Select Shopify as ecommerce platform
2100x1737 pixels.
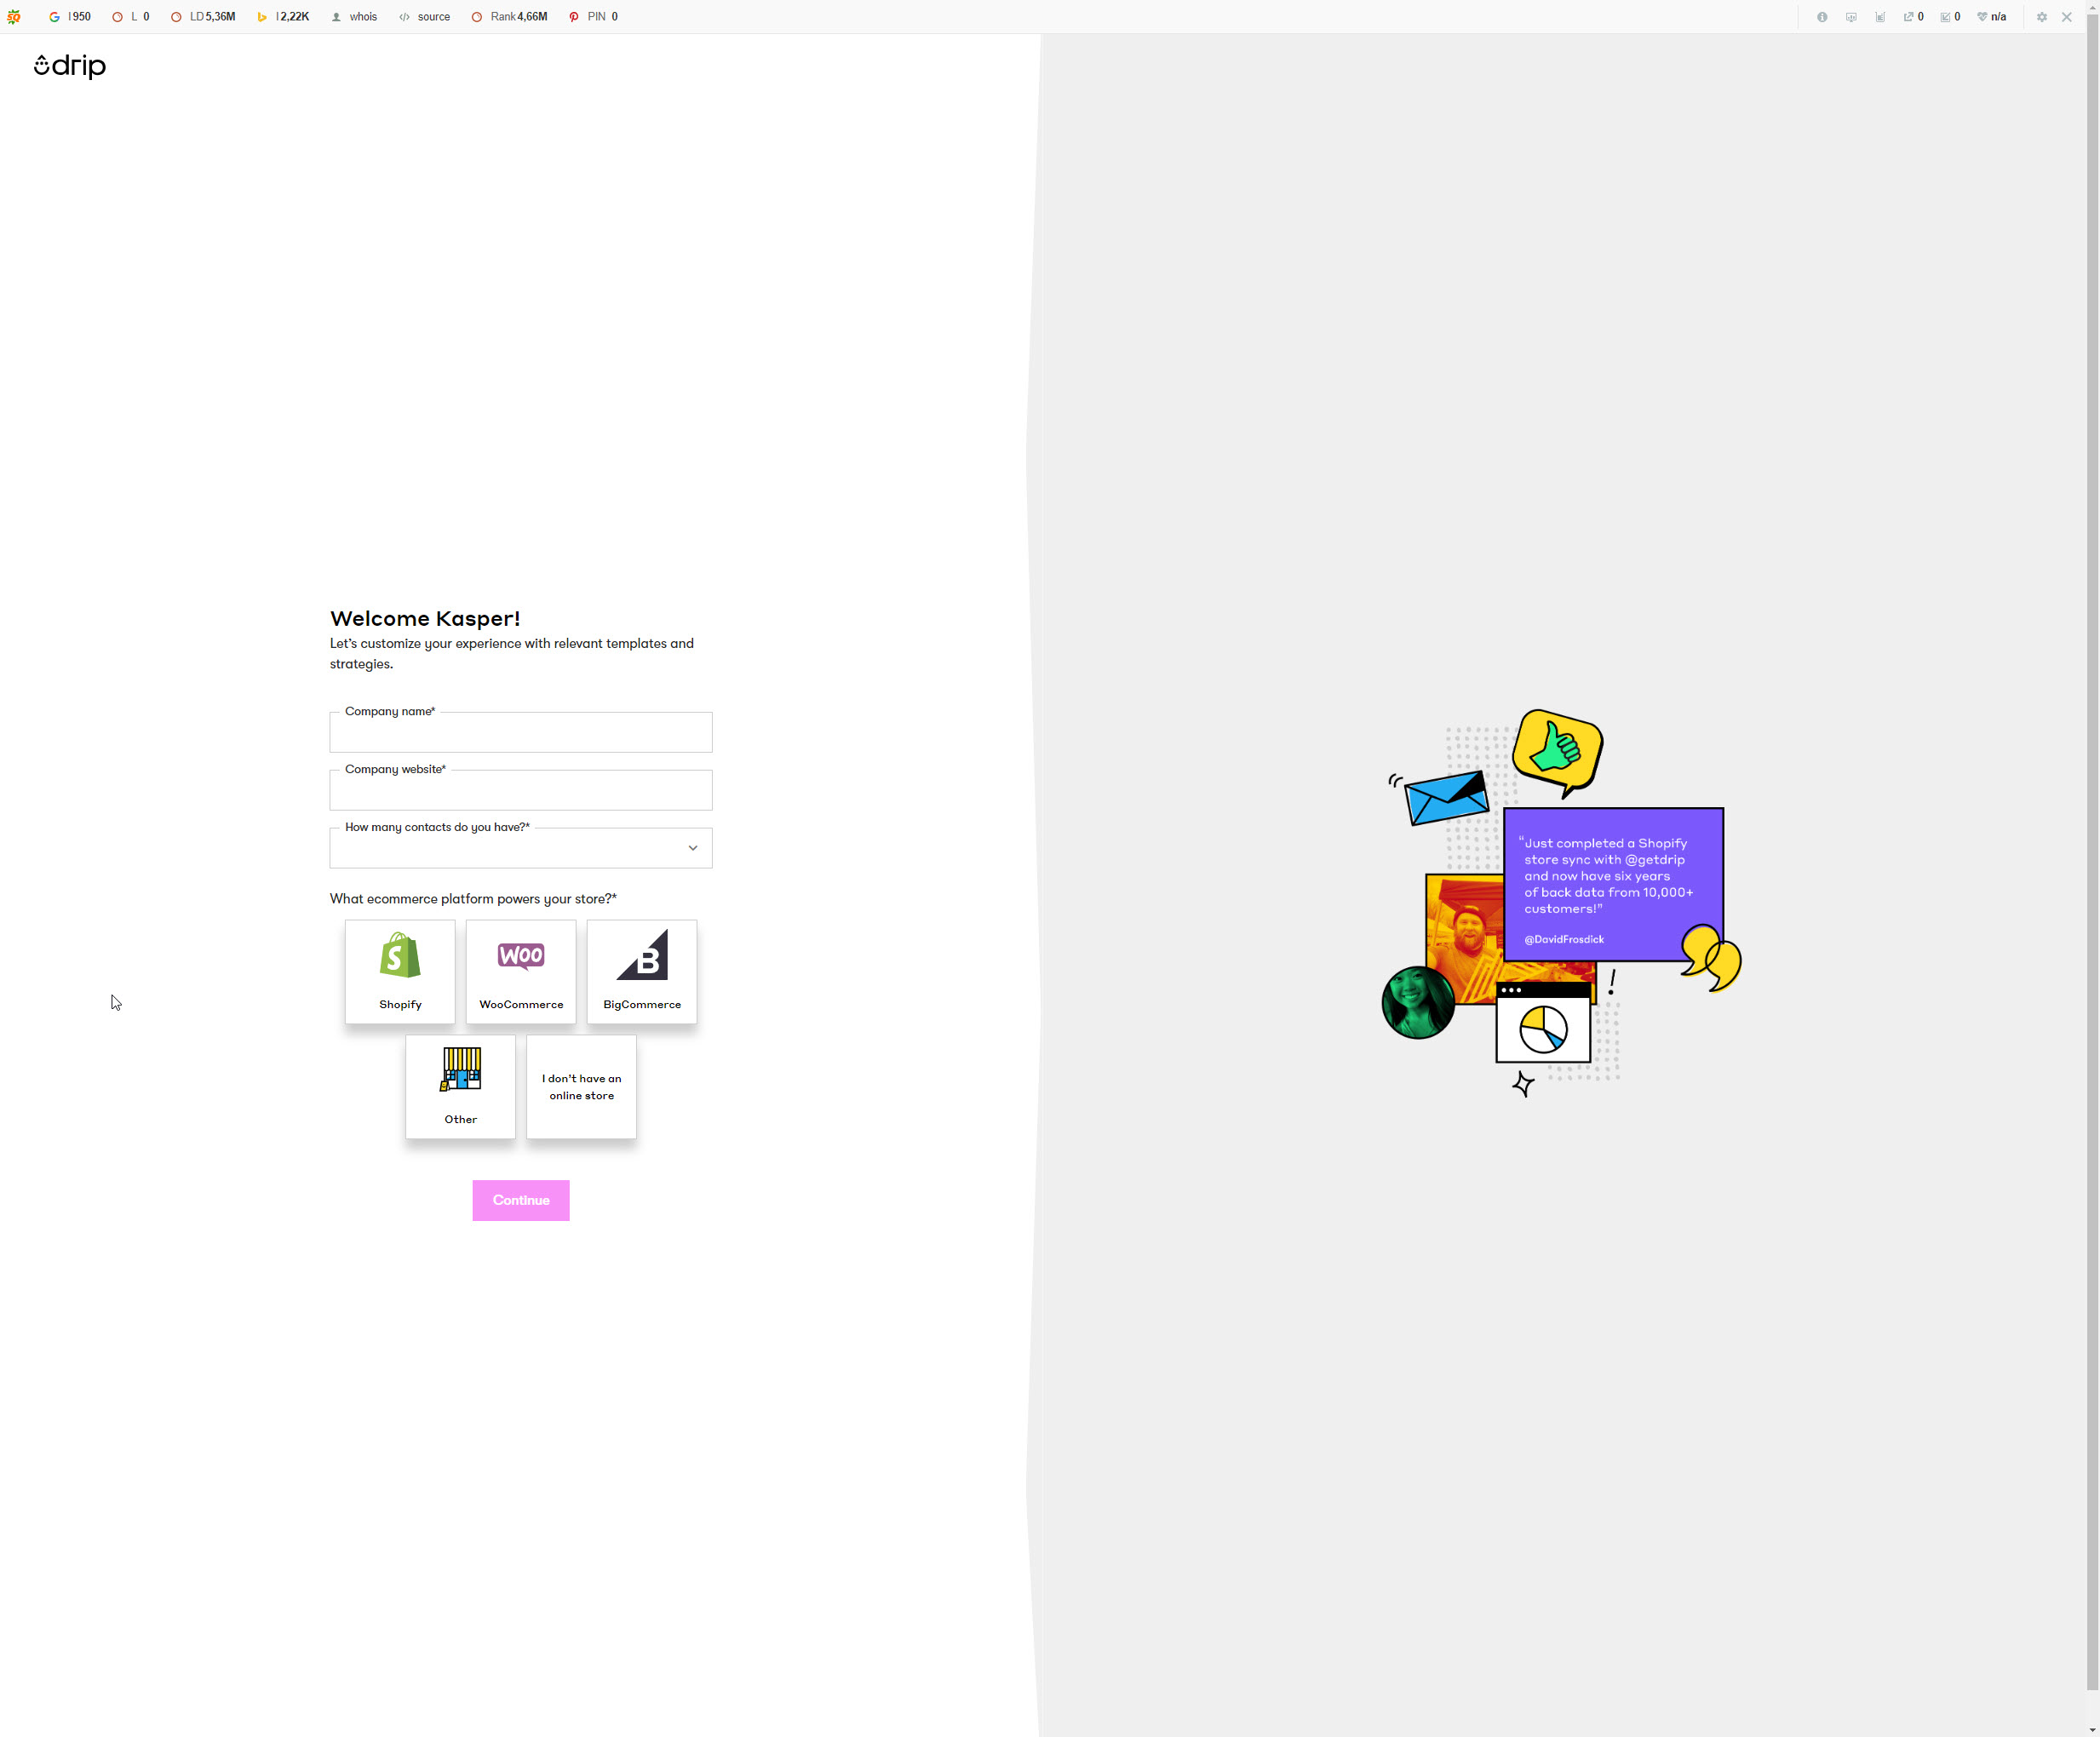[x=400, y=971]
